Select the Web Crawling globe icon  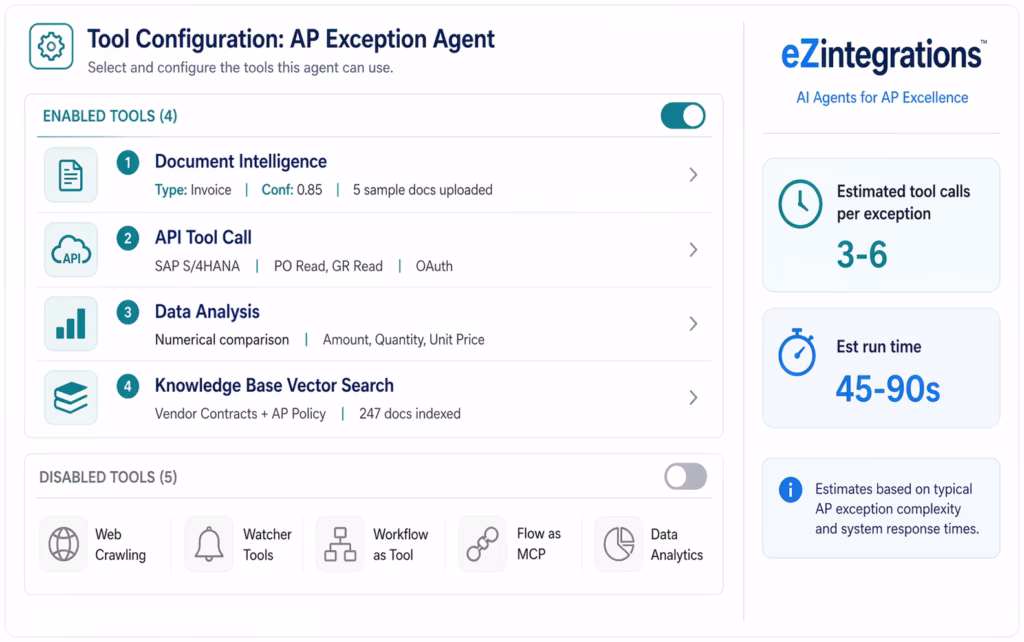click(x=63, y=544)
